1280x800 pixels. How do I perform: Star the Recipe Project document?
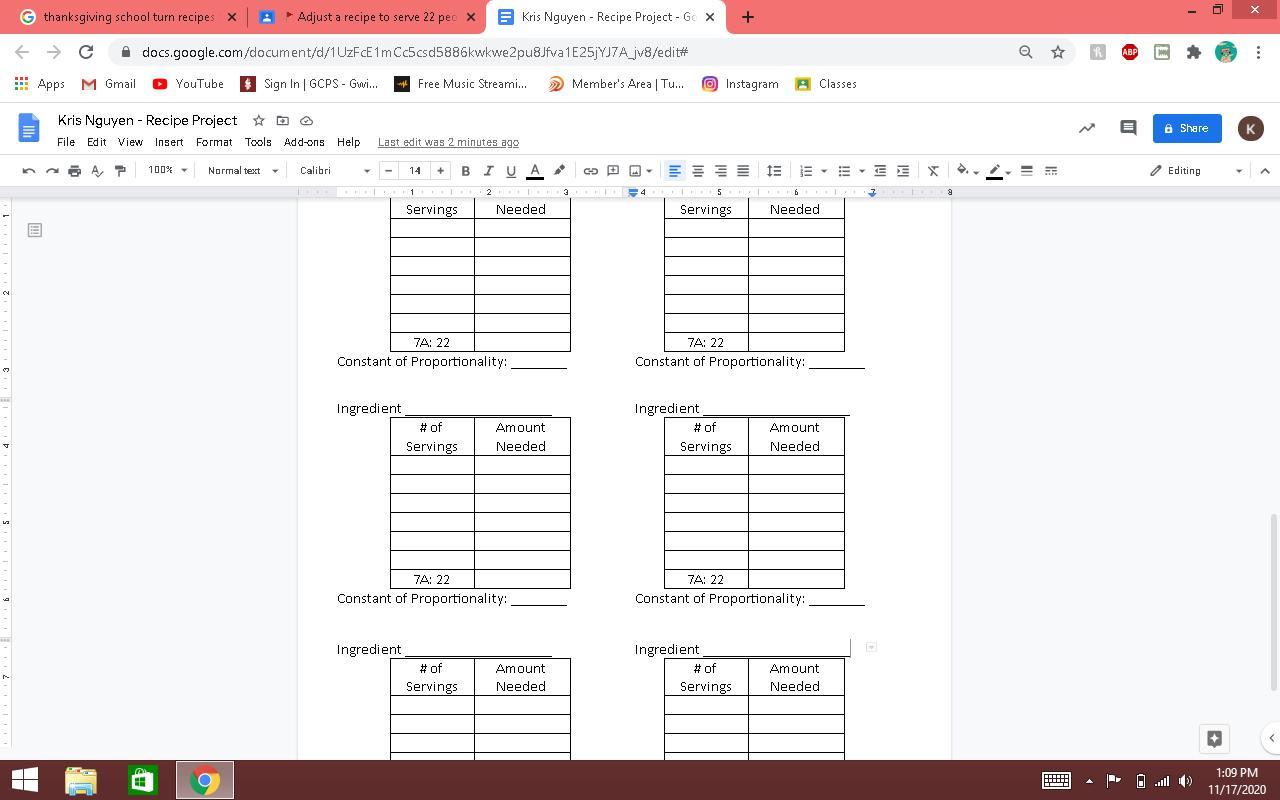click(x=258, y=120)
